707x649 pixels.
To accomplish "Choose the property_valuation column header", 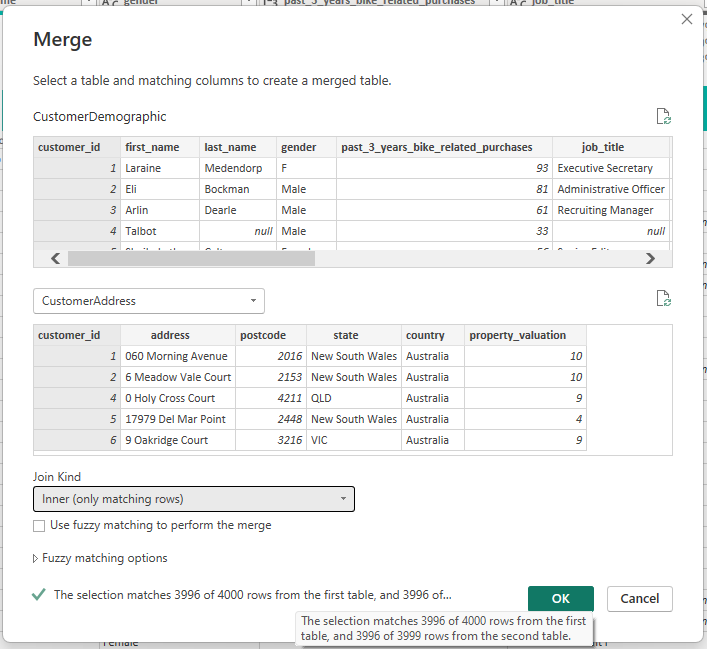I will click(x=518, y=335).
